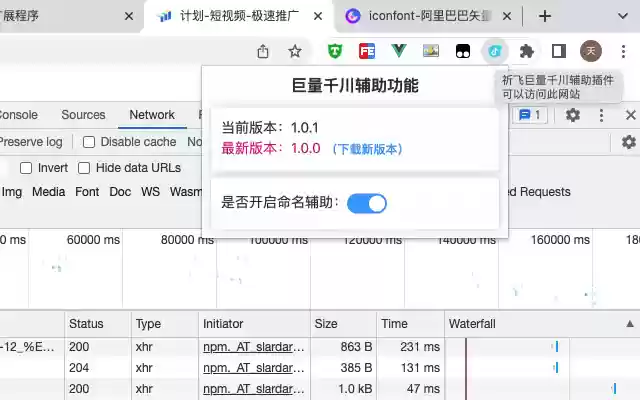640x400 pixels.
Task: Open DevTools settings gear beside issues counter
Action: [x=573, y=115]
